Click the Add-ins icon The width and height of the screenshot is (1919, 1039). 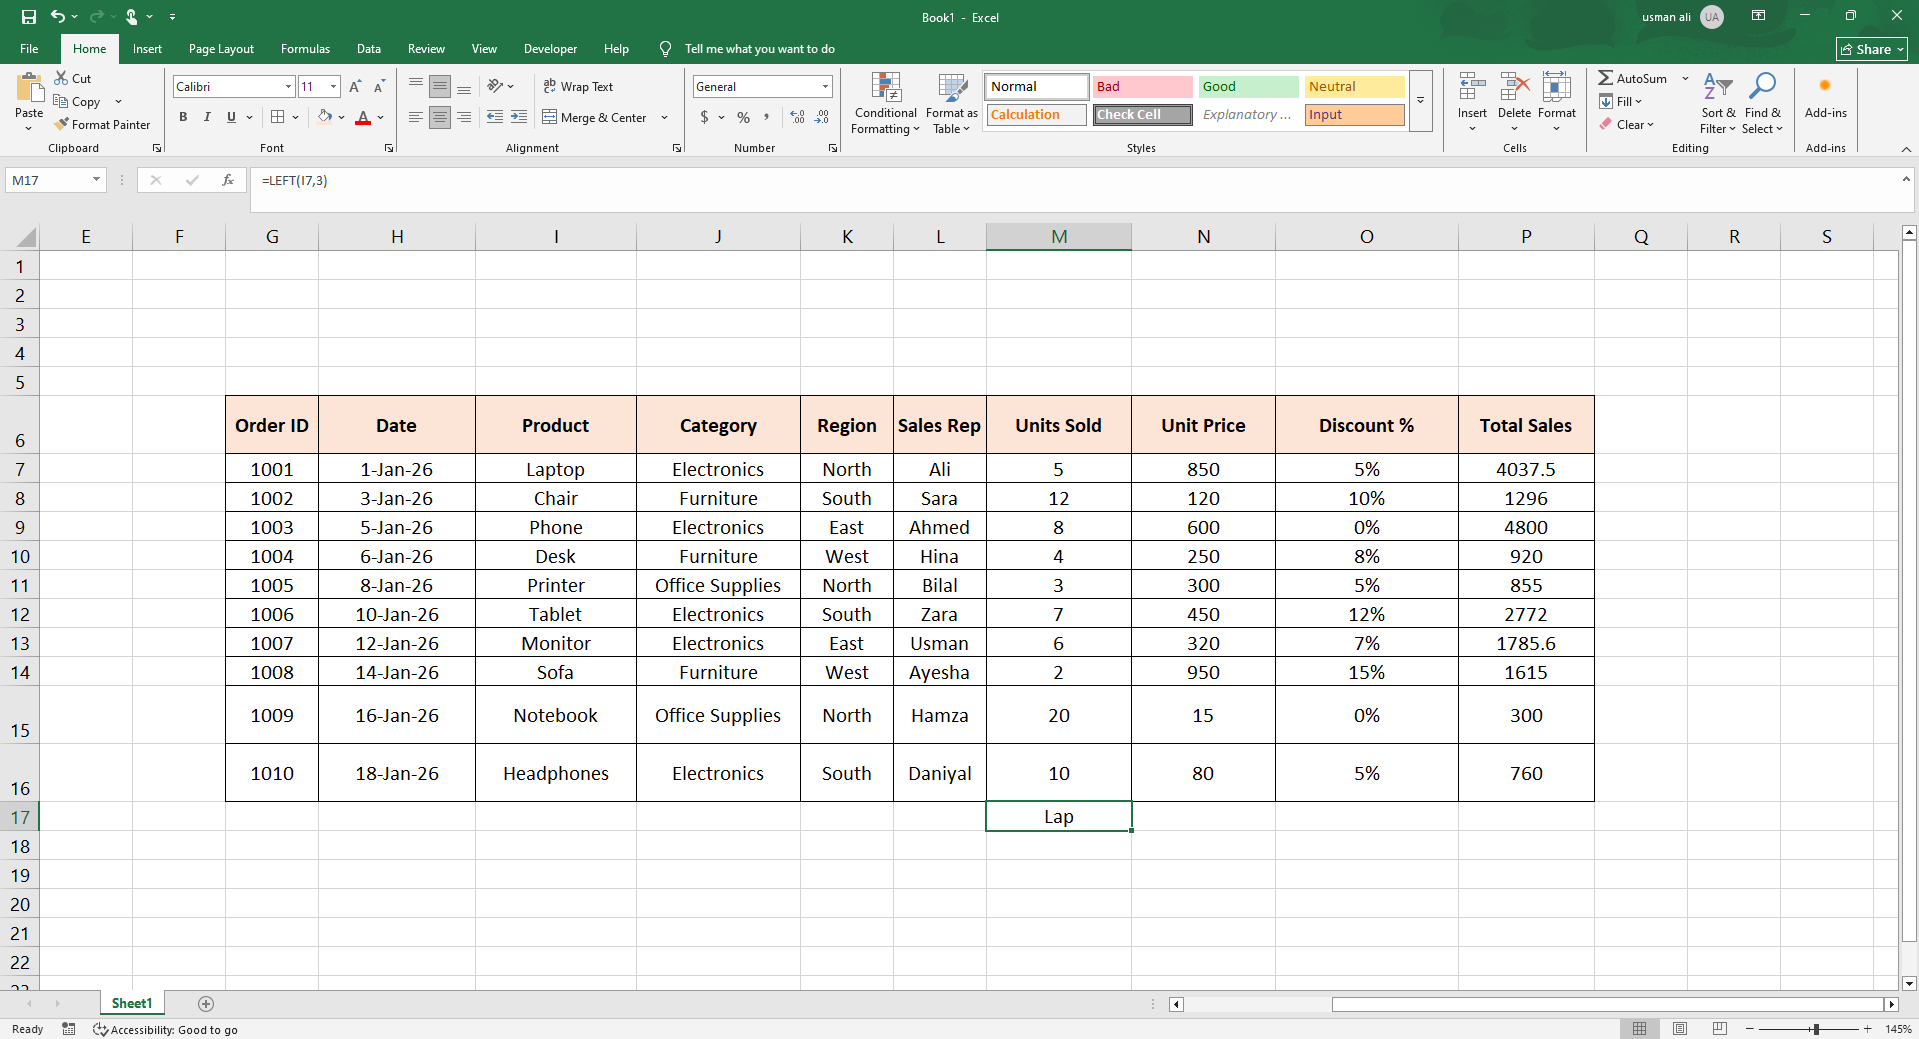coord(1825,87)
